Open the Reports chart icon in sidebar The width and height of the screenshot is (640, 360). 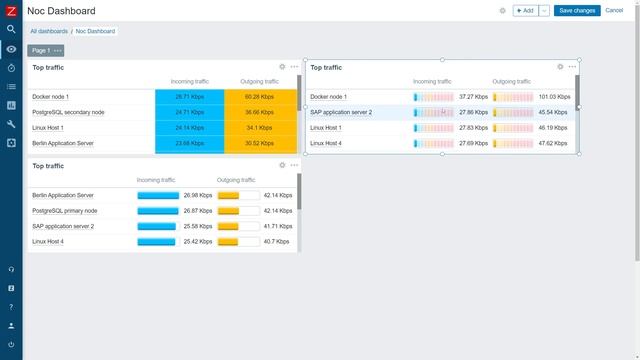[x=11, y=105]
